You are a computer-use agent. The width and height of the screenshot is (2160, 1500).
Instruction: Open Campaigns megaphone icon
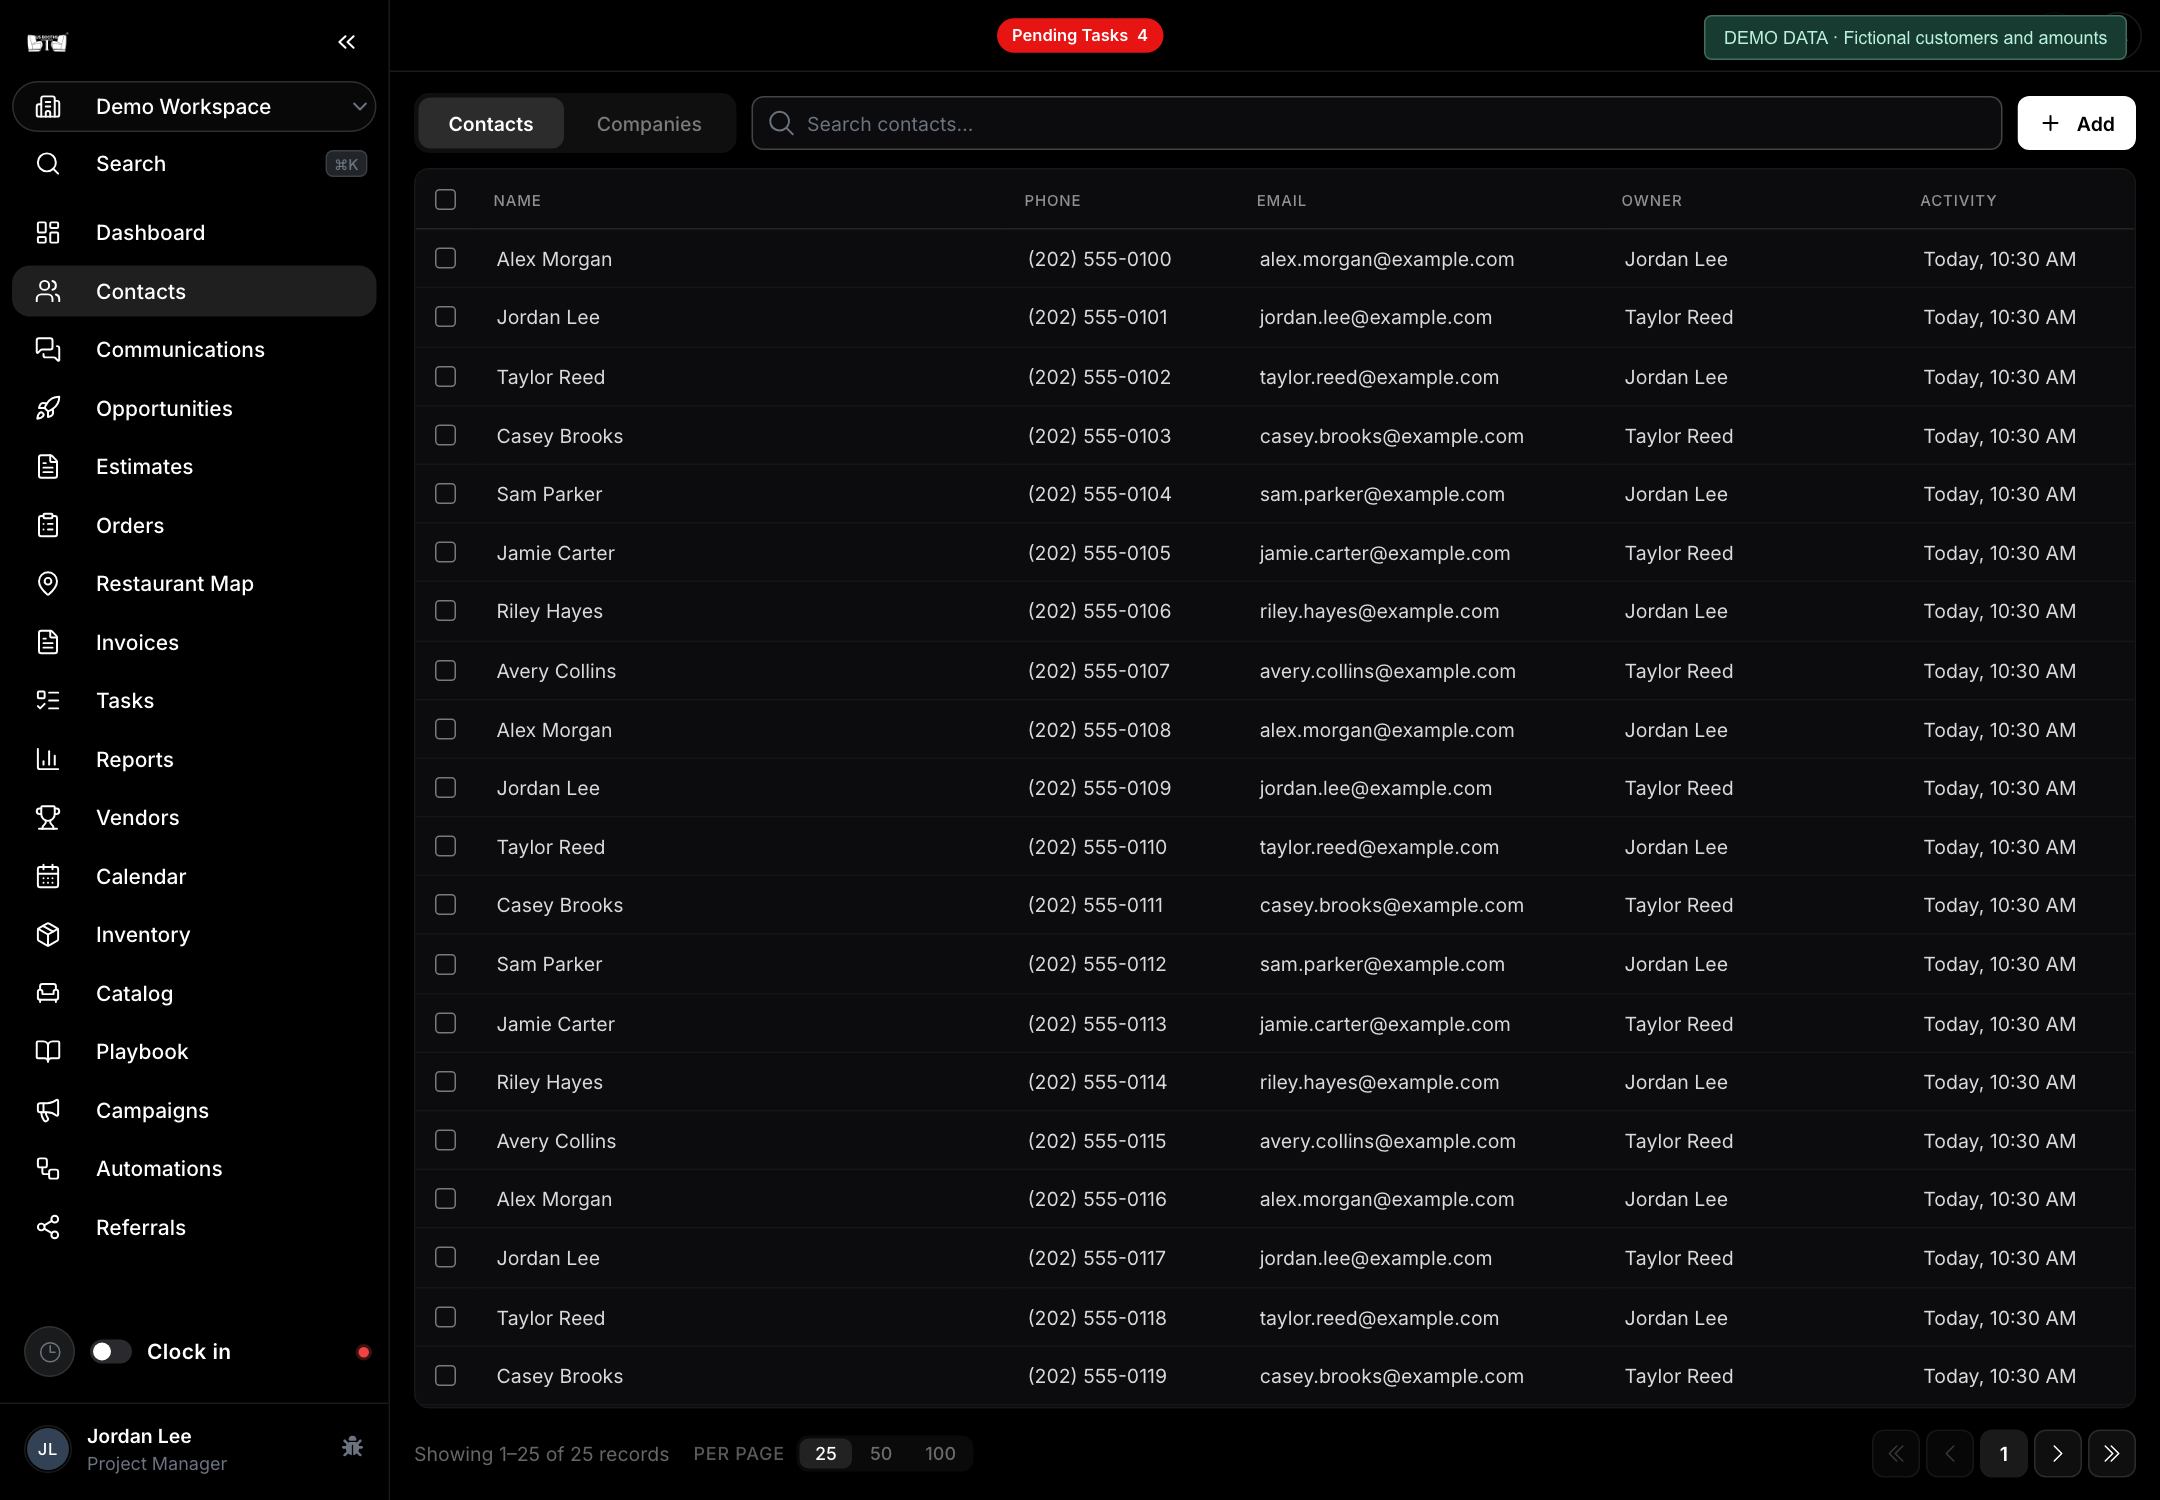[x=48, y=1111]
